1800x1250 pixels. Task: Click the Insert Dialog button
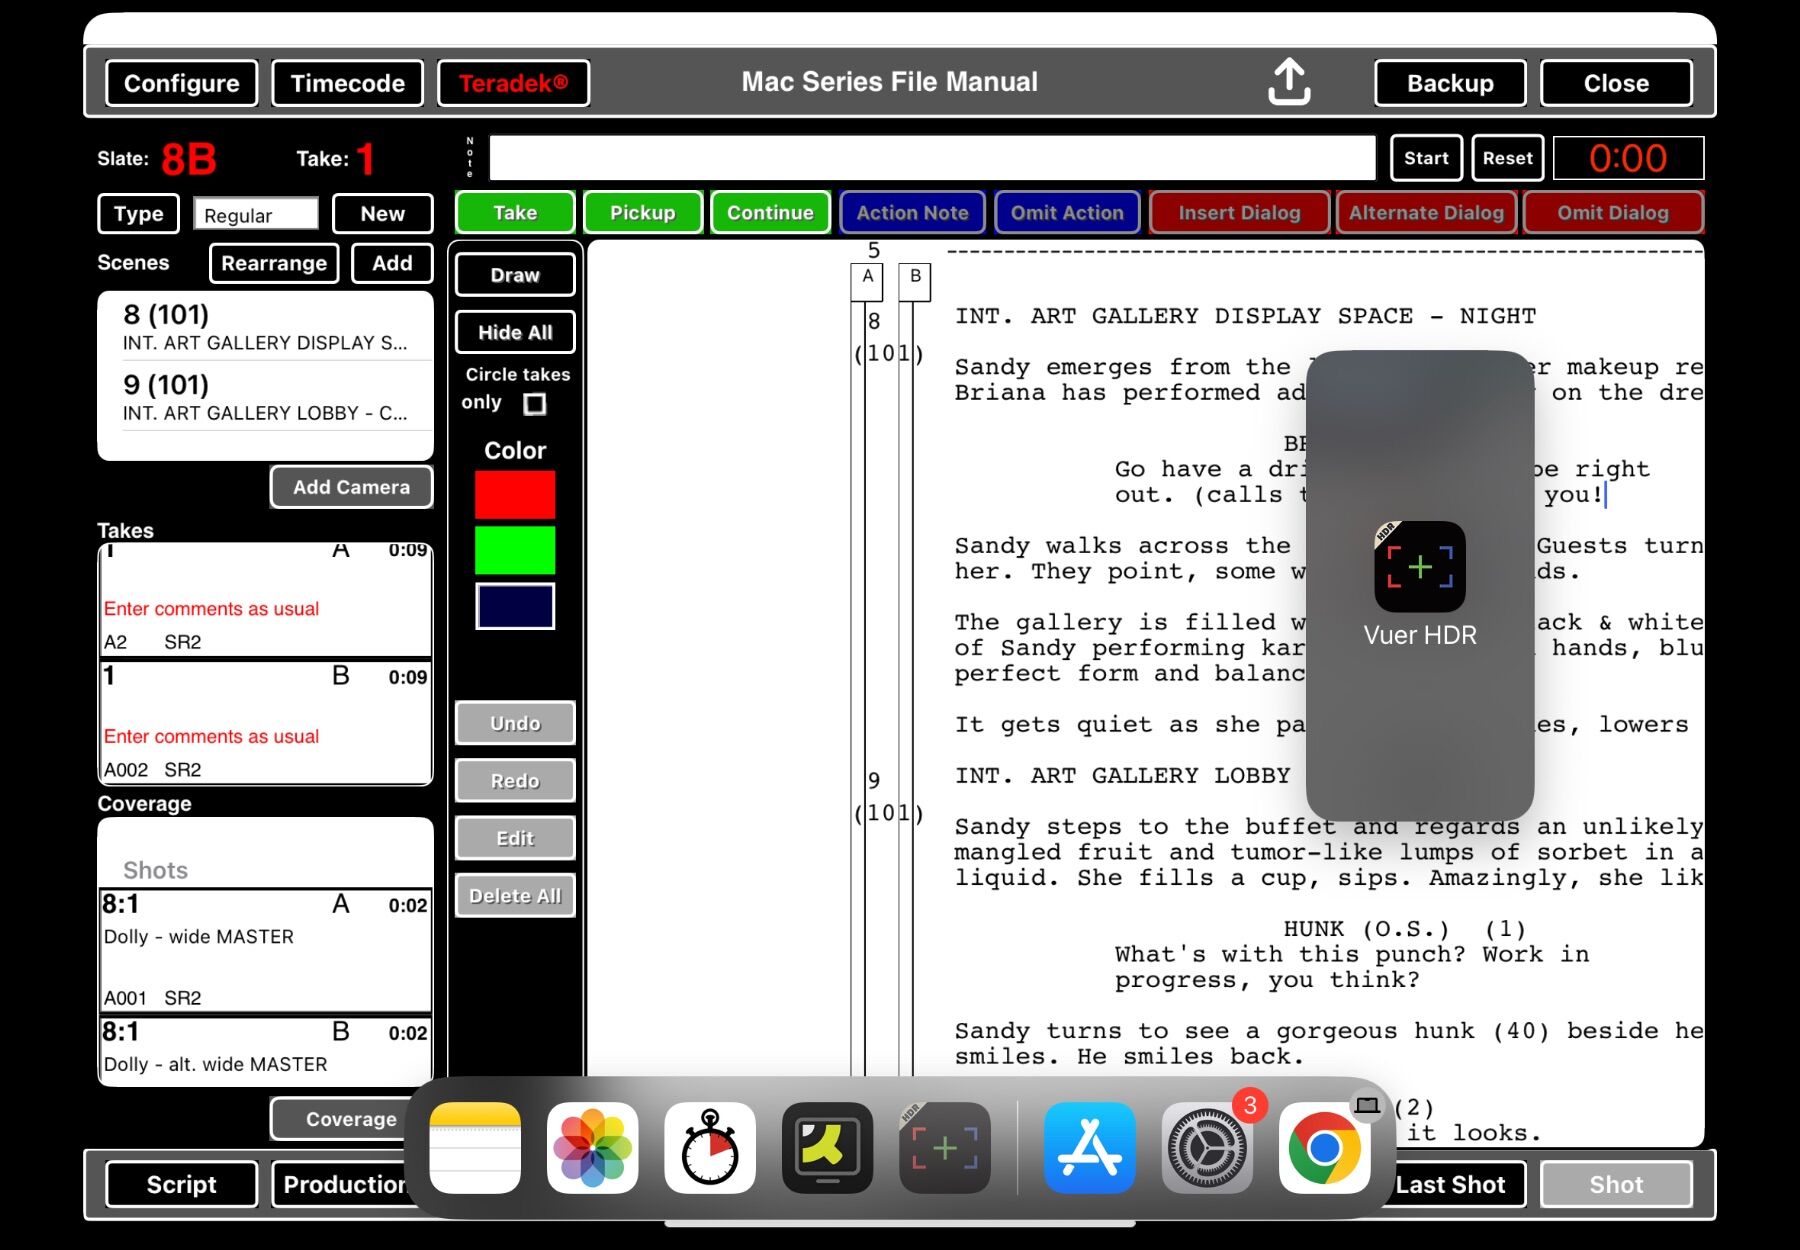pos(1239,213)
